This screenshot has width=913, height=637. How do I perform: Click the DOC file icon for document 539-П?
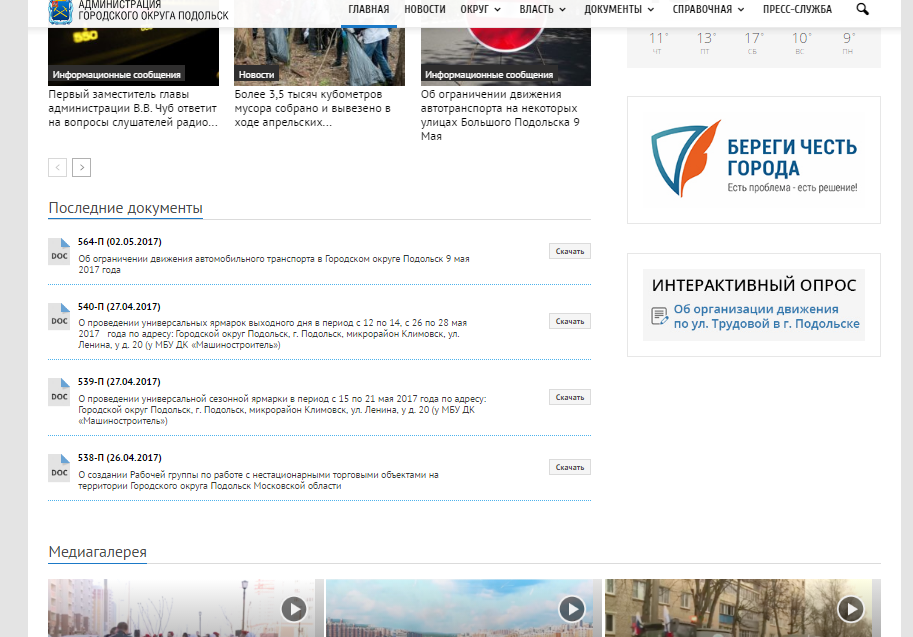(x=59, y=391)
